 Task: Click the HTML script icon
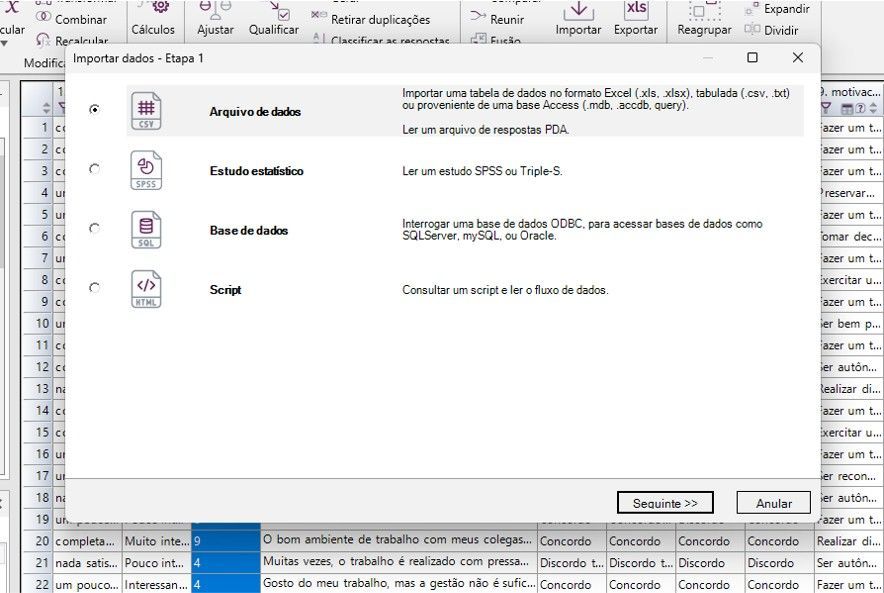click(146, 289)
